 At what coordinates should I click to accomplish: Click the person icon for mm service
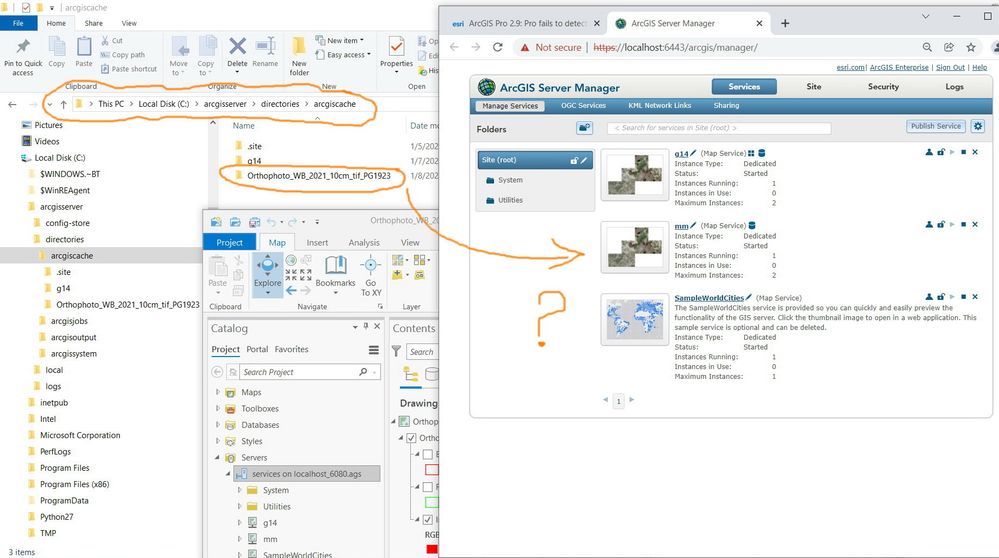929,224
